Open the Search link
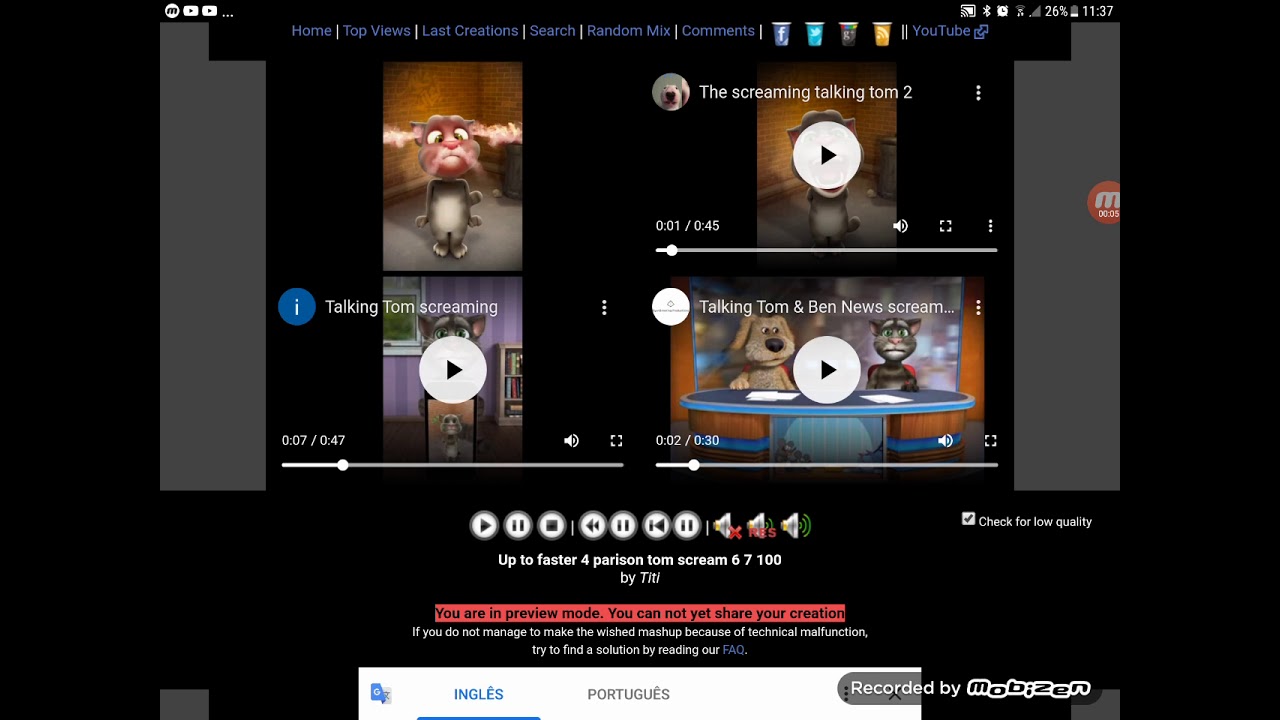Viewport: 1280px width, 720px height. coord(552,31)
